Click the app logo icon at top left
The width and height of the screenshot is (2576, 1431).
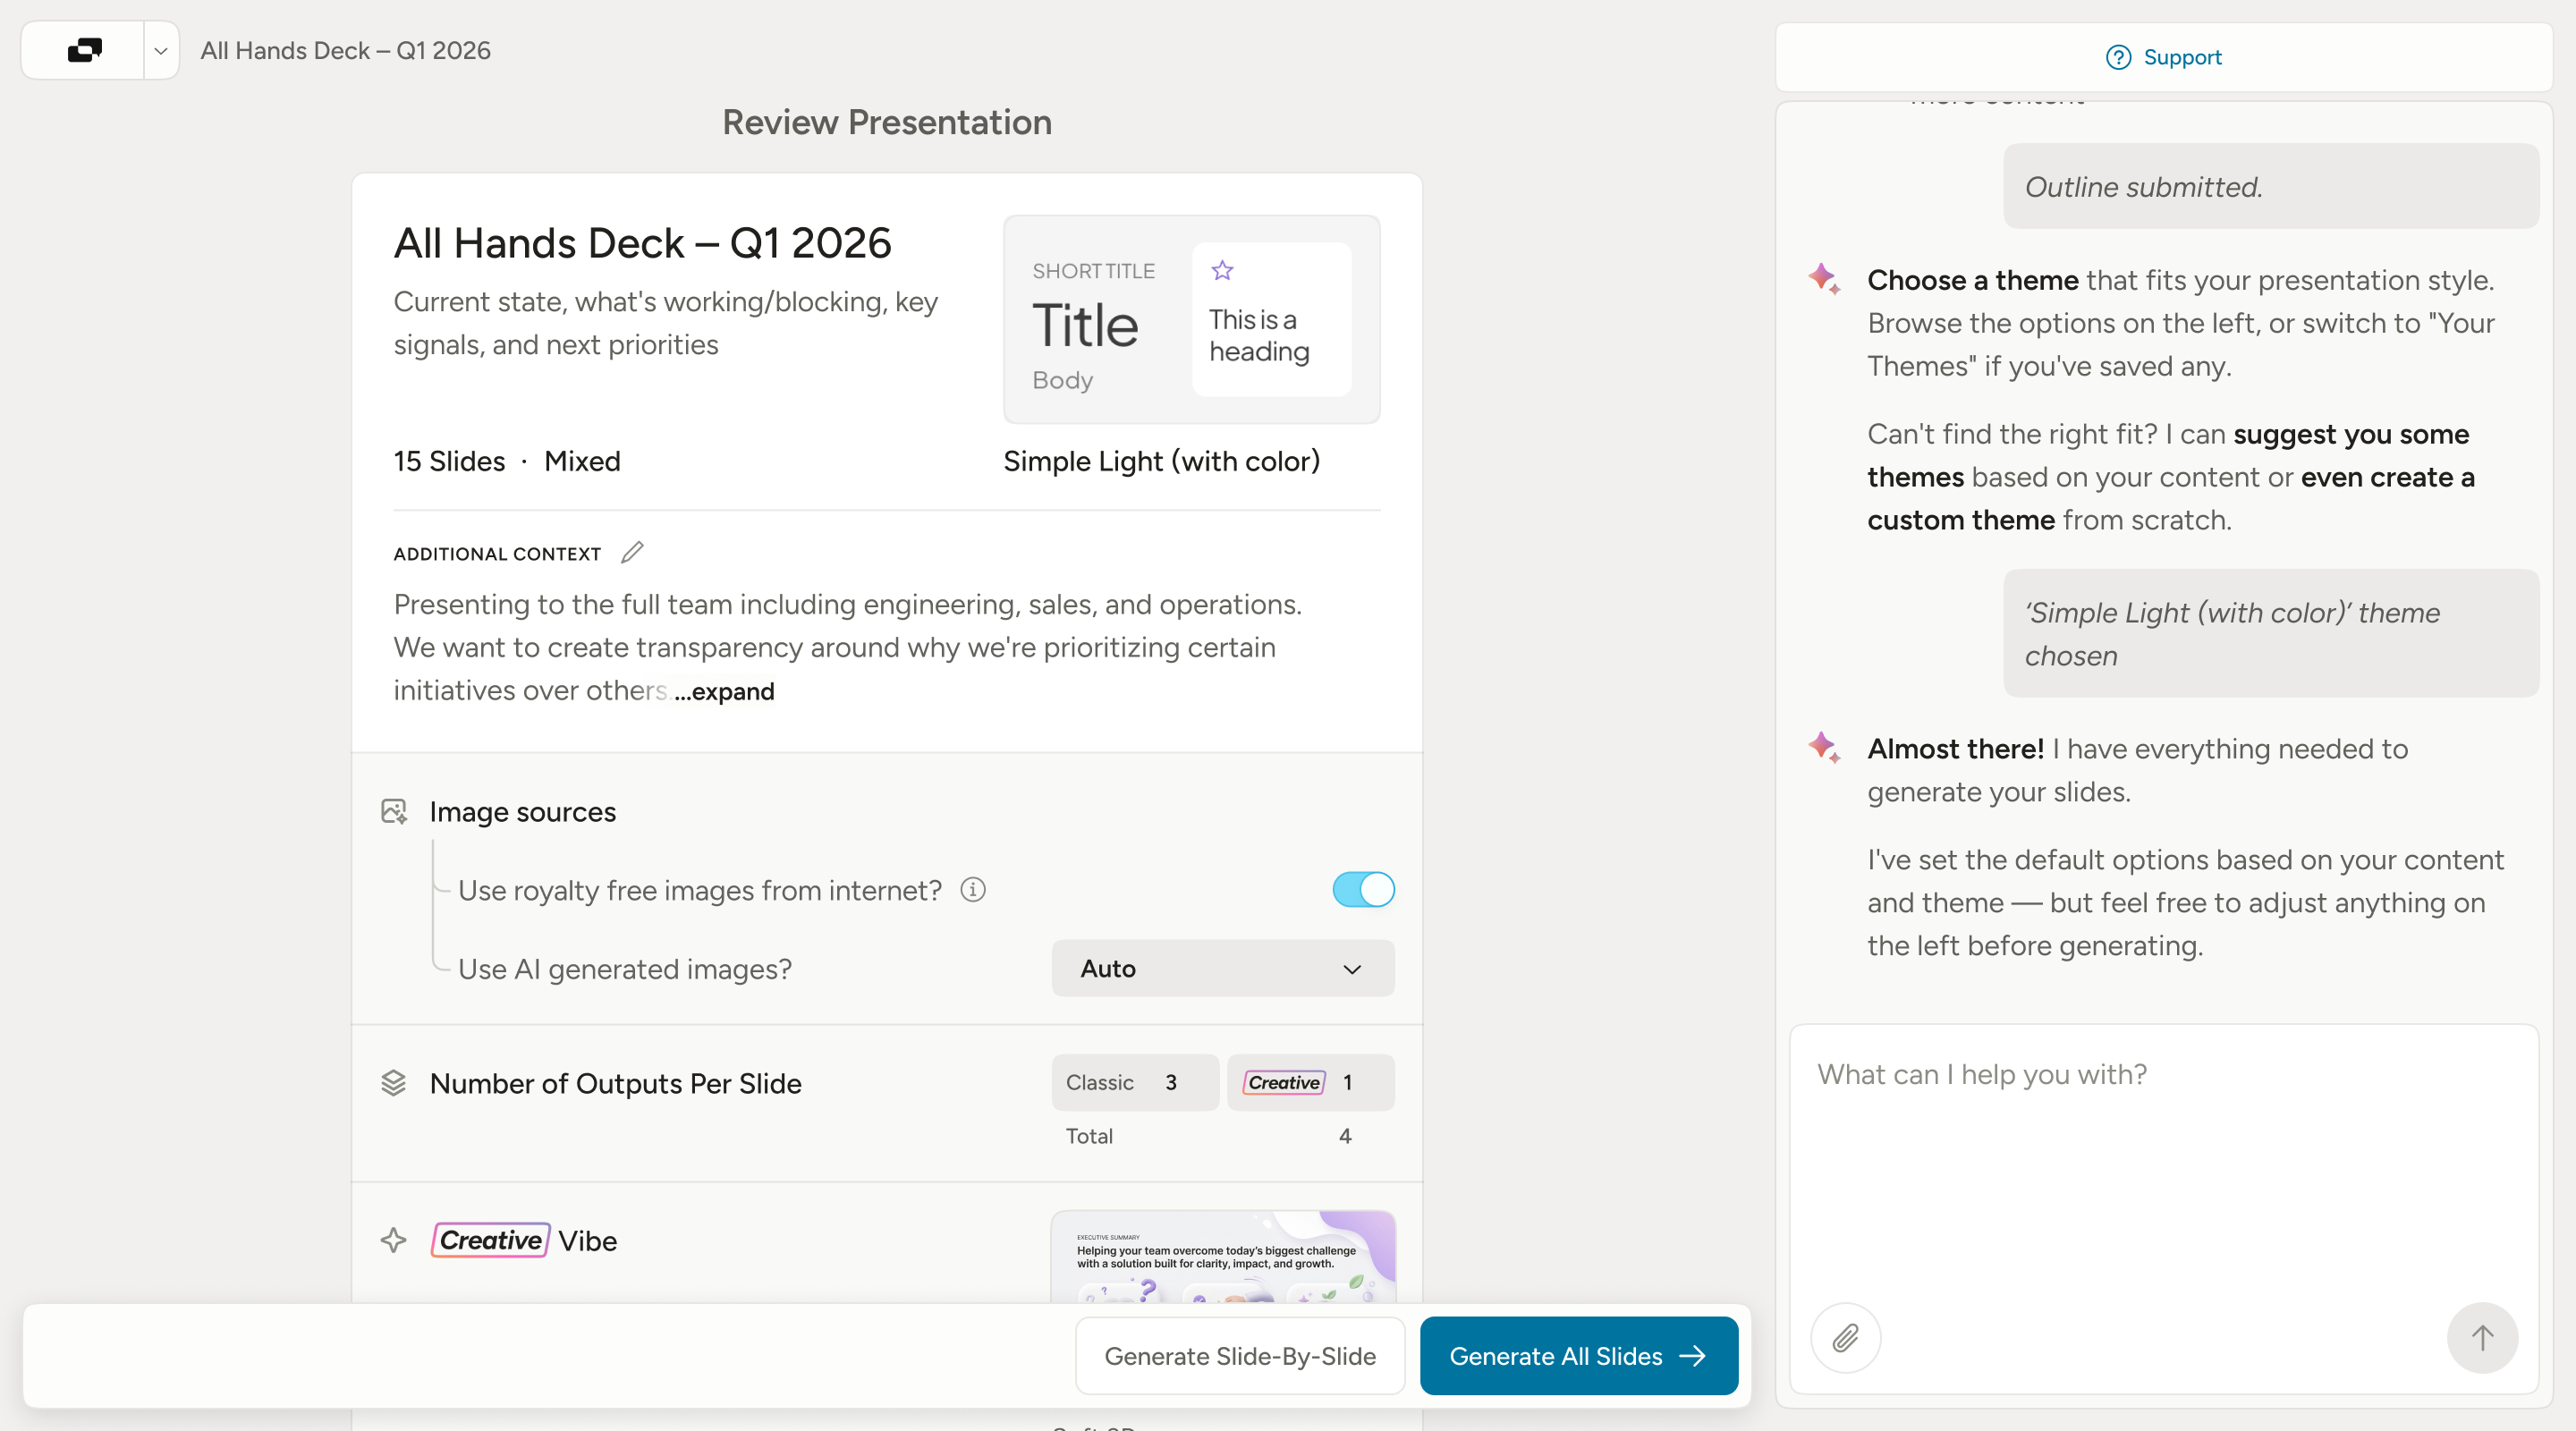coord(84,50)
